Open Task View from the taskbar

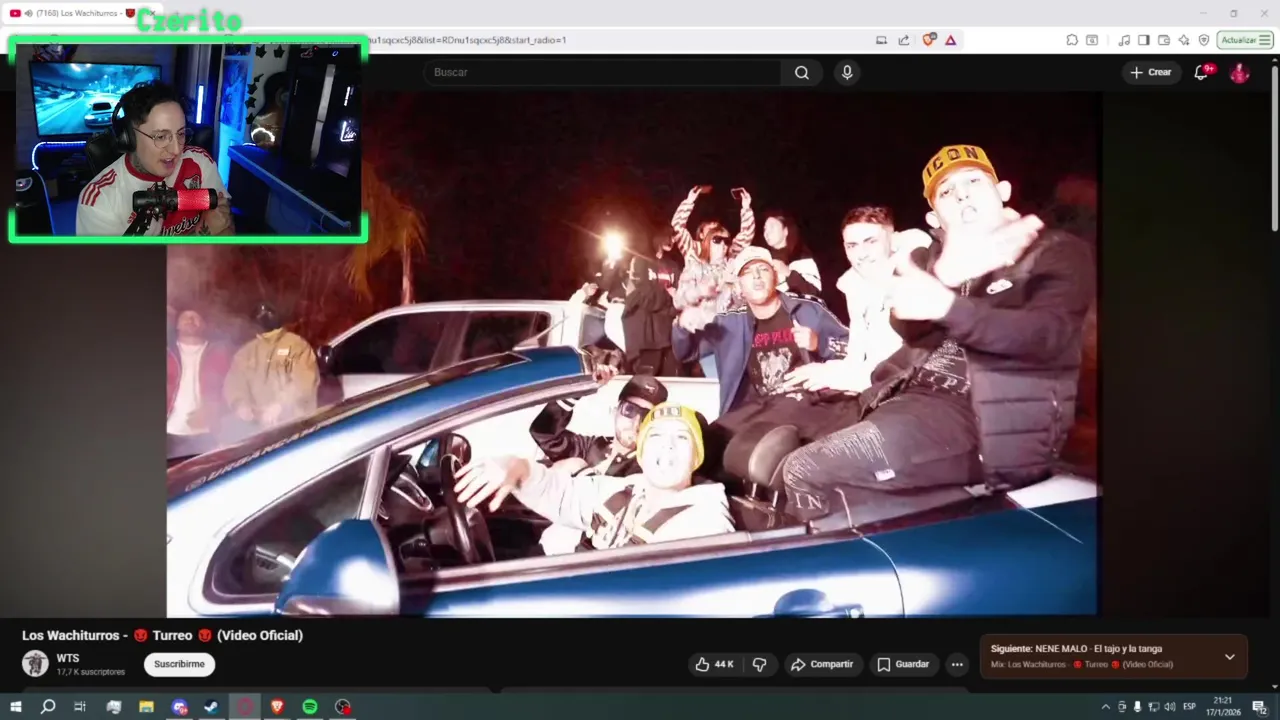point(80,707)
